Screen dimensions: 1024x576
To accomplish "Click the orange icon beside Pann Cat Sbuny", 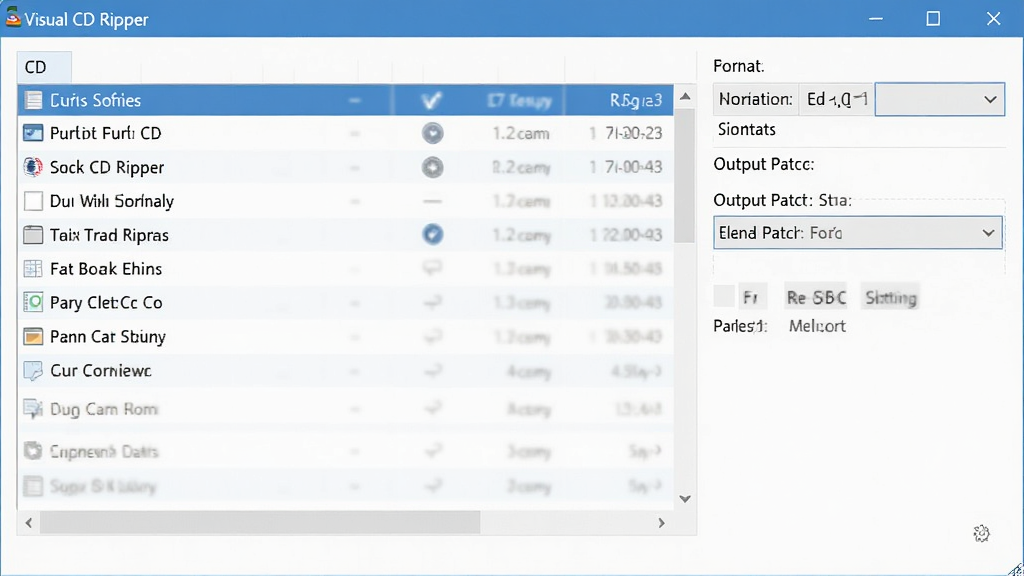I will click(33, 336).
